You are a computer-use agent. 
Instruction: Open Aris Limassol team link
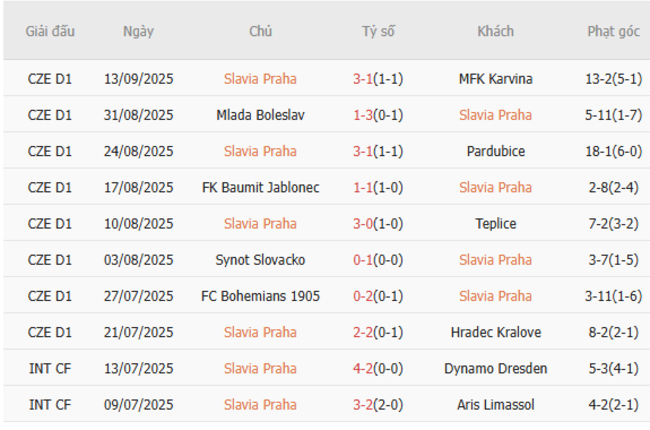click(495, 405)
